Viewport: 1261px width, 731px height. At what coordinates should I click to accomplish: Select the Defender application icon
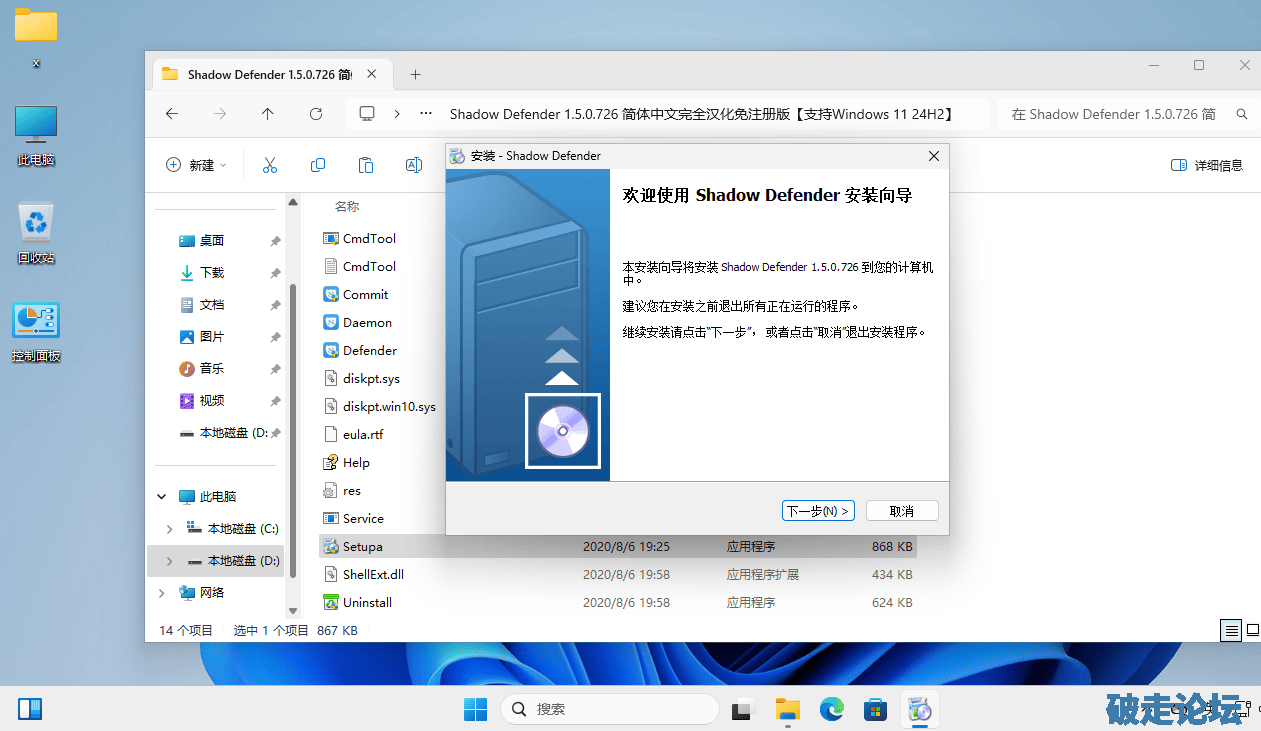point(332,351)
